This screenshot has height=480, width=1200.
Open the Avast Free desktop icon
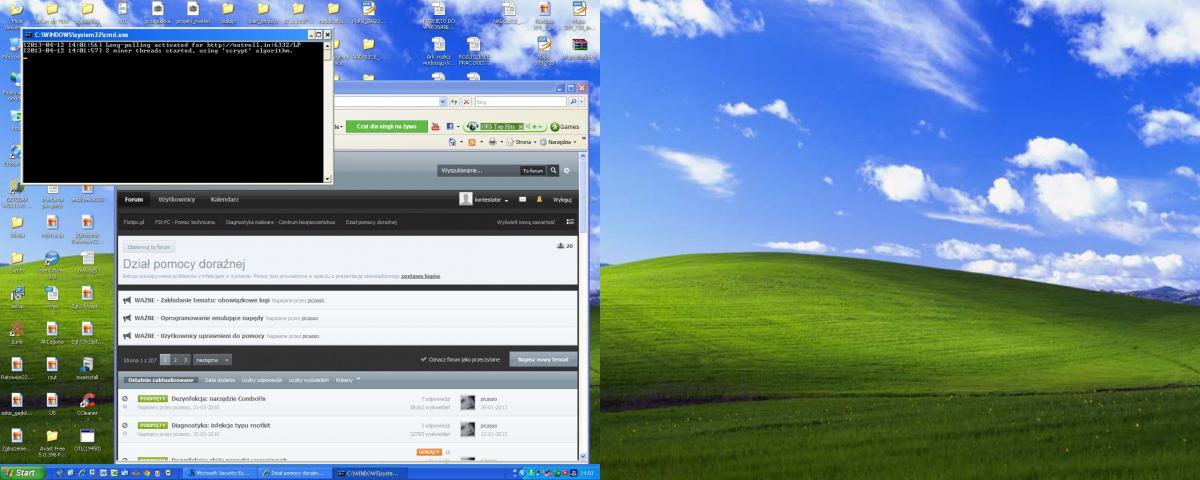52,442
